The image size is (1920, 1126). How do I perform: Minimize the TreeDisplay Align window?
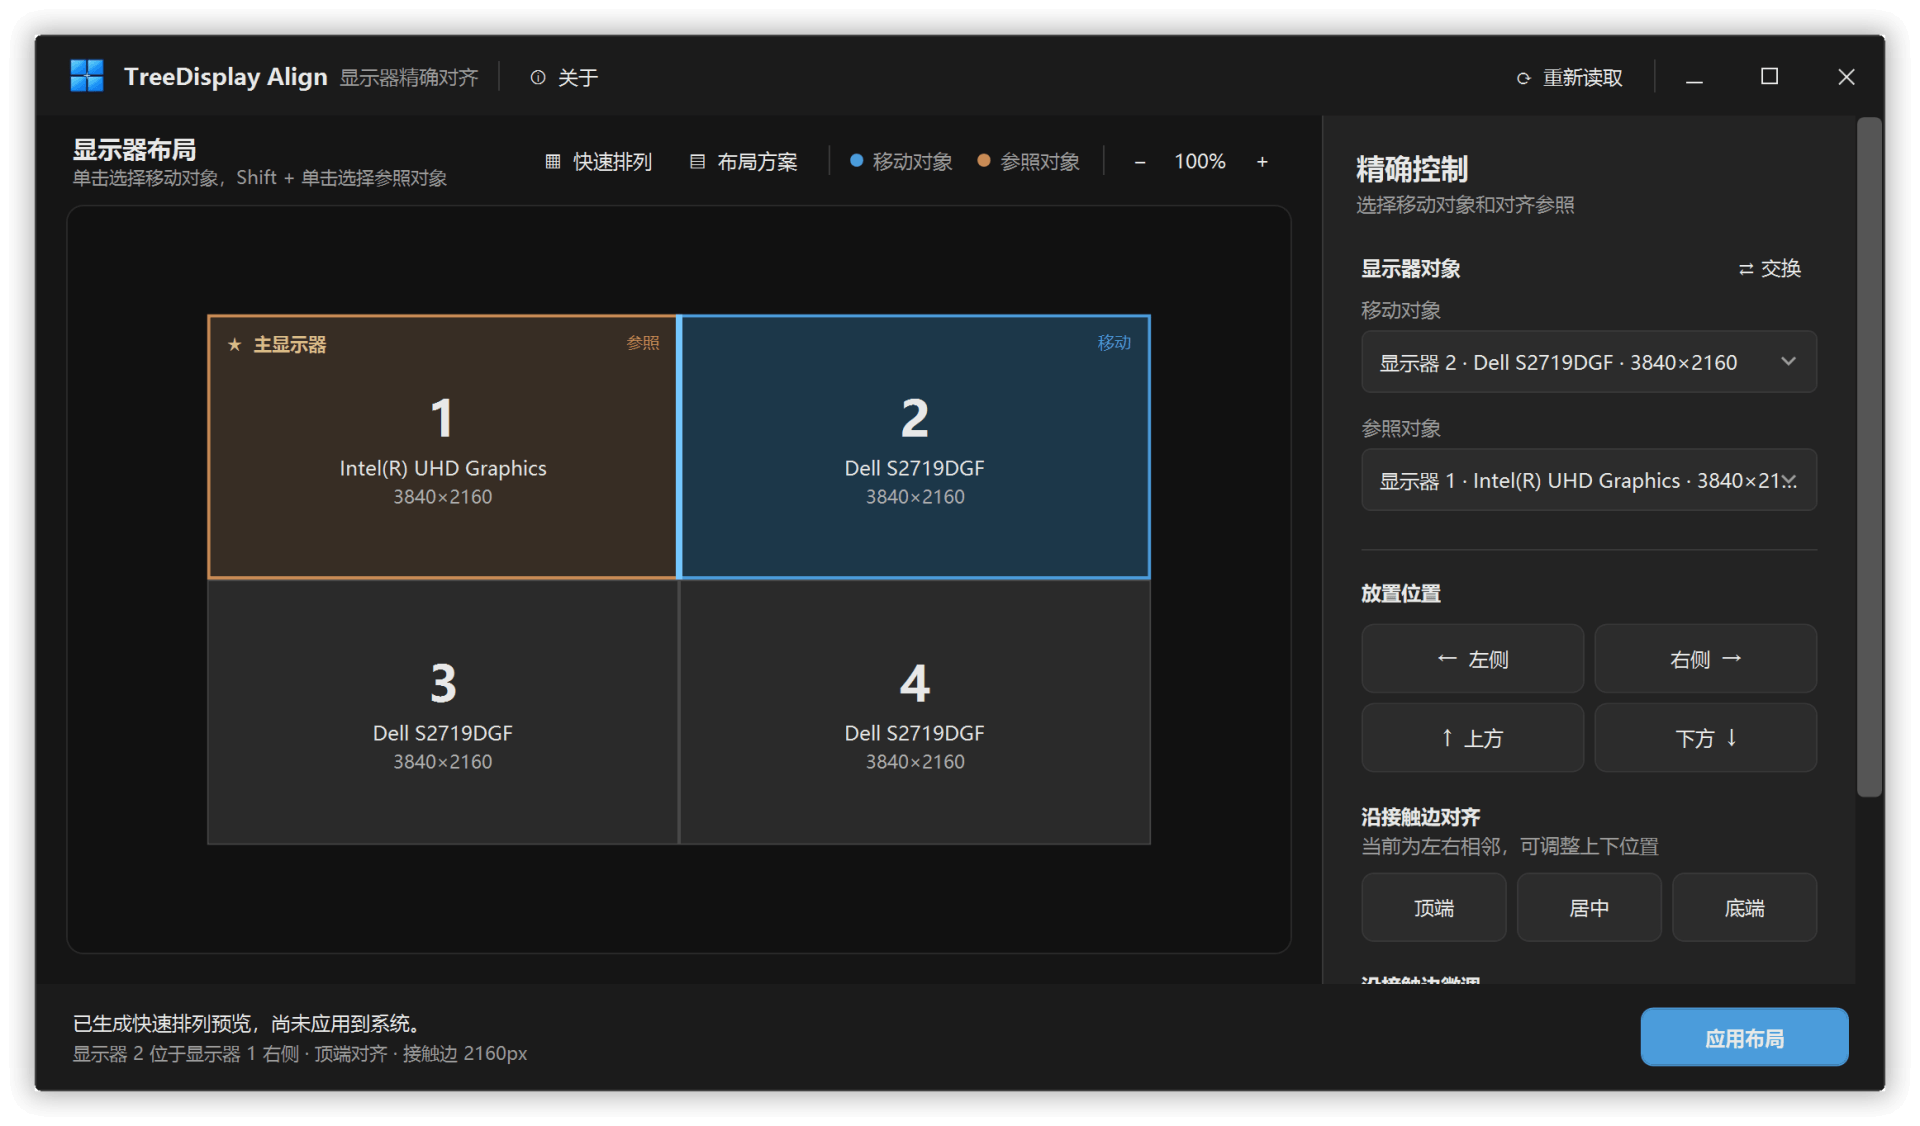click(x=1694, y=78)
